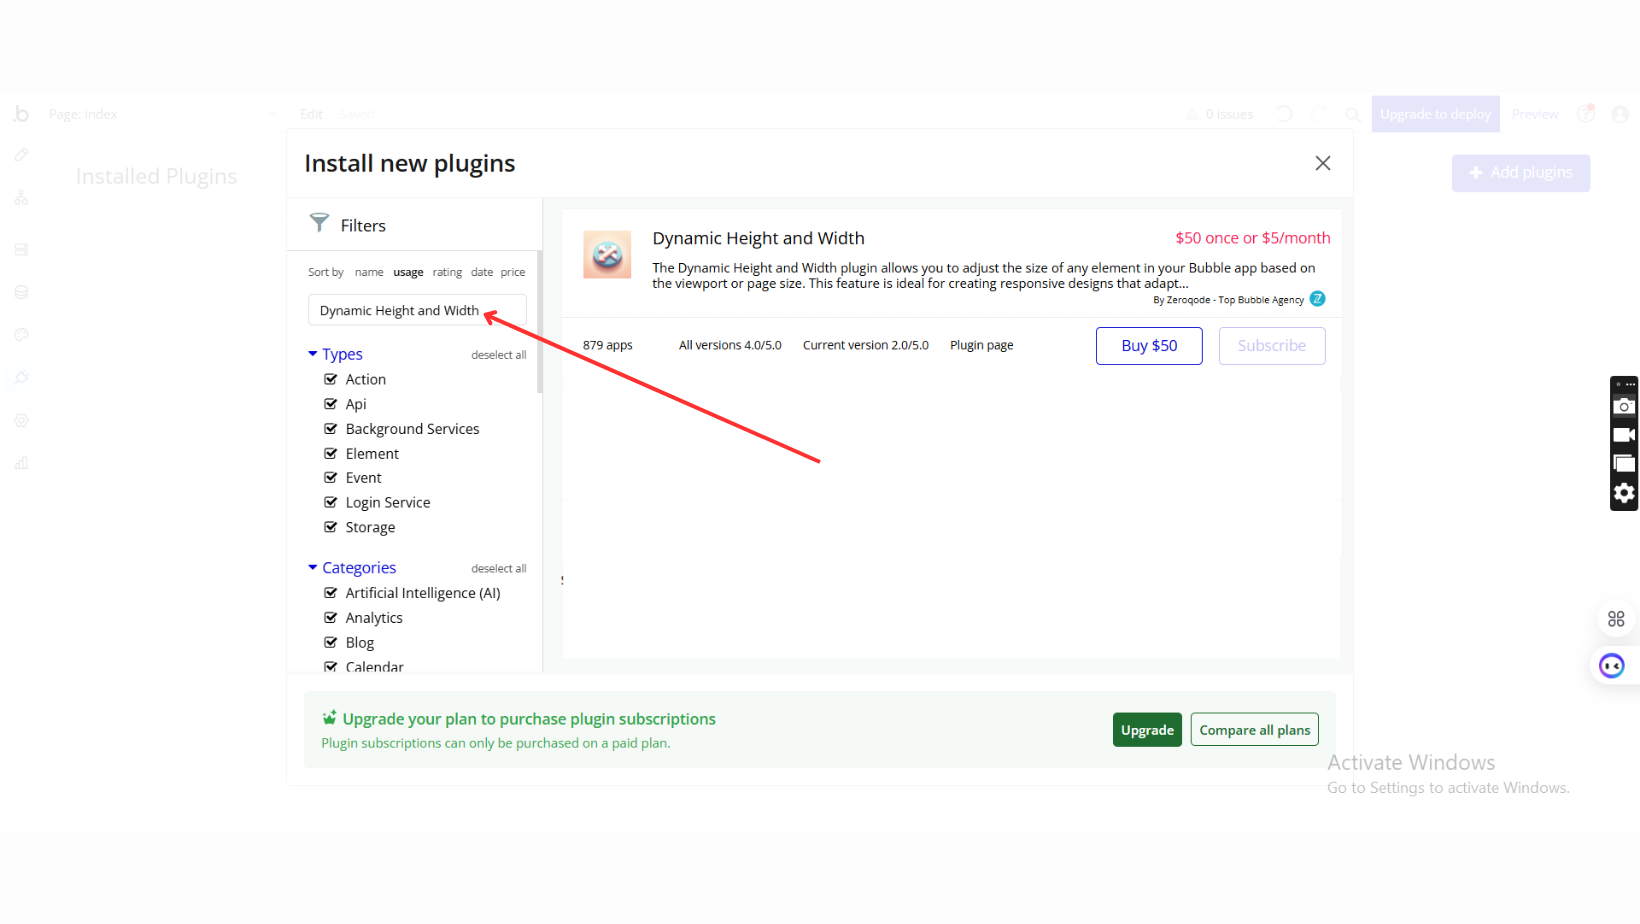Viewport: 1640px width, 924px height.
Task: Uncheck the Analytics category checkbox
Action: [331, 618]
